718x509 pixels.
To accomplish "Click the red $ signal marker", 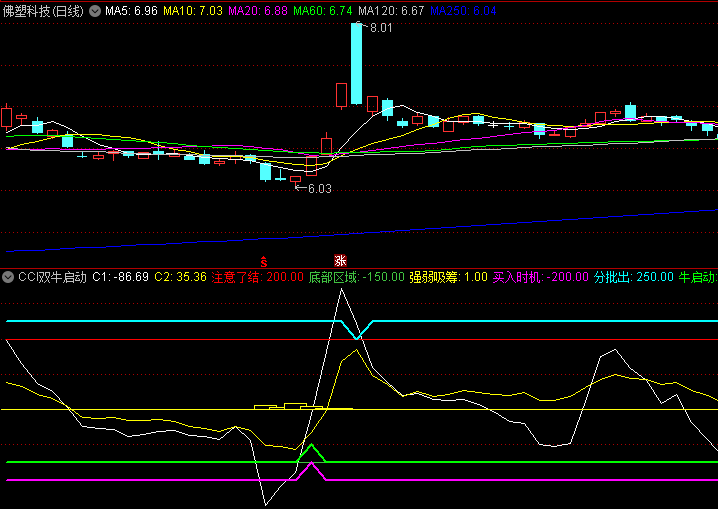I will (263, 259).
